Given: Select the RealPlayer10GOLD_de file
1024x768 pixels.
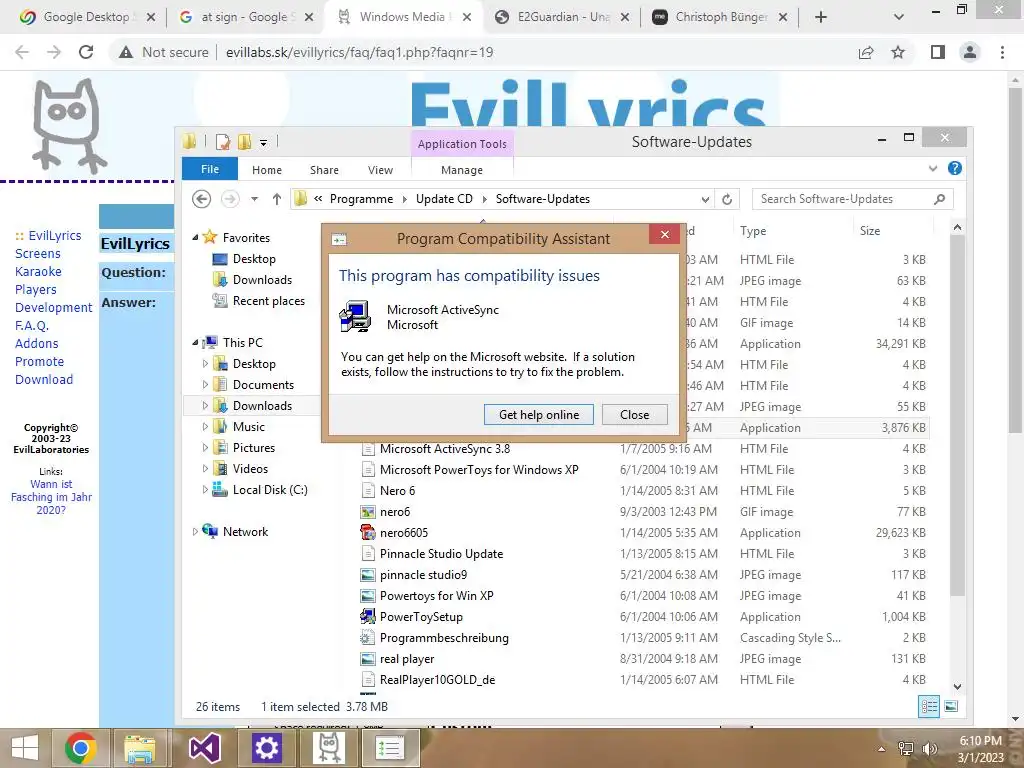Looking at the screenshot, I should 437,680.
